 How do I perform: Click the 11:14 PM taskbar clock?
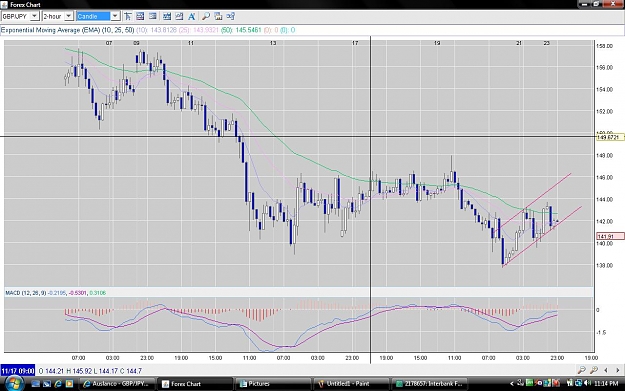coord(606,384)
